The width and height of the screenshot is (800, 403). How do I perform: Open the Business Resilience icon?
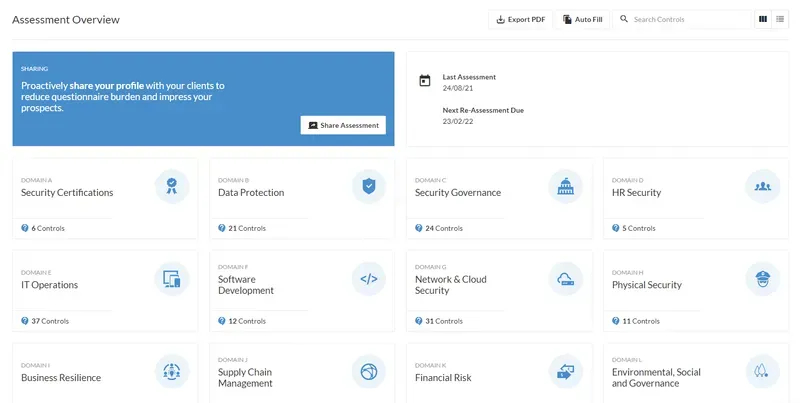tap(172, 372)
